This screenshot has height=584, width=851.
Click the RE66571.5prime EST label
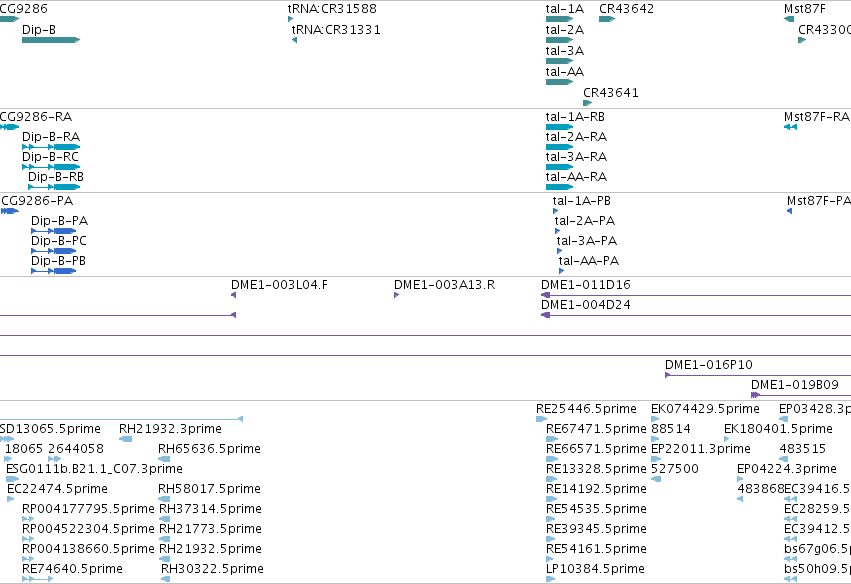coord(596,449)
